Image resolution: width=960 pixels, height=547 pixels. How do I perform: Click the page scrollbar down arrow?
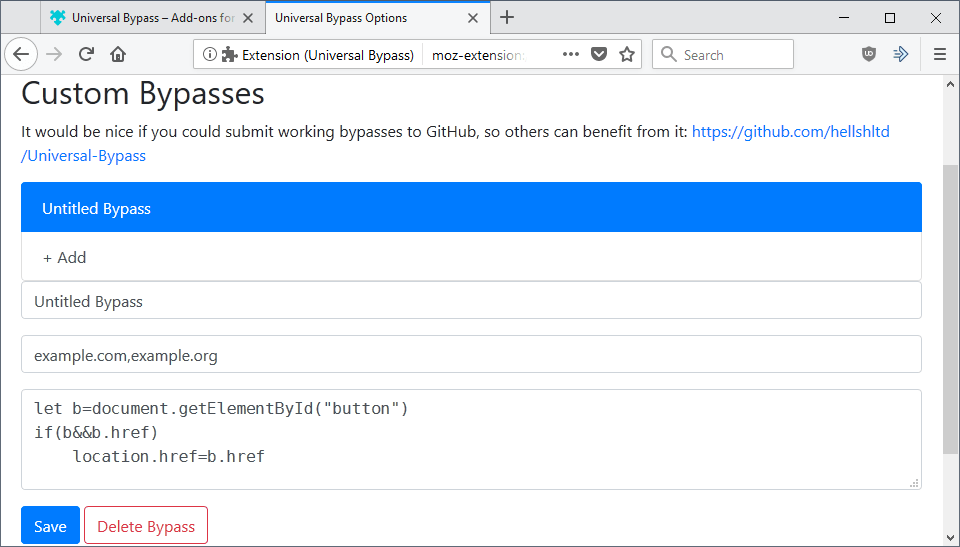[x=950, y=539]
